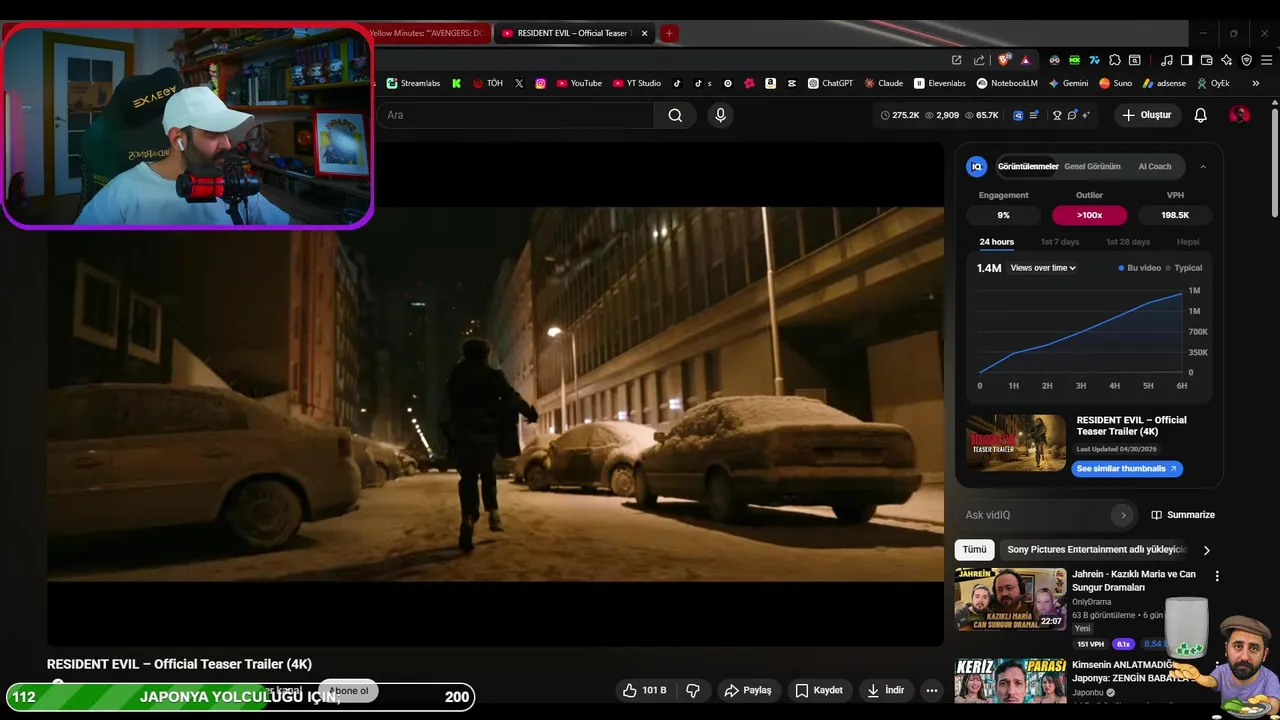Open menu for Jahrein video suggestion

1217,576
